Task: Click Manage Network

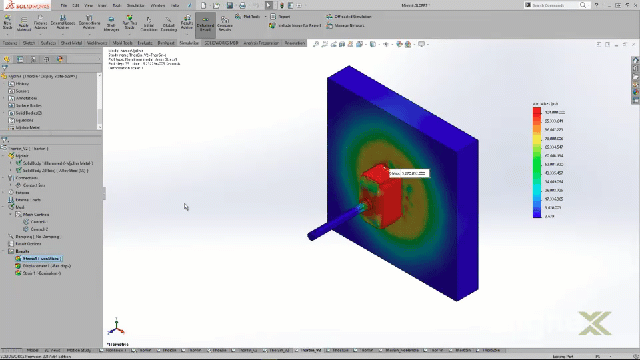Action: [x=345, y=25]
